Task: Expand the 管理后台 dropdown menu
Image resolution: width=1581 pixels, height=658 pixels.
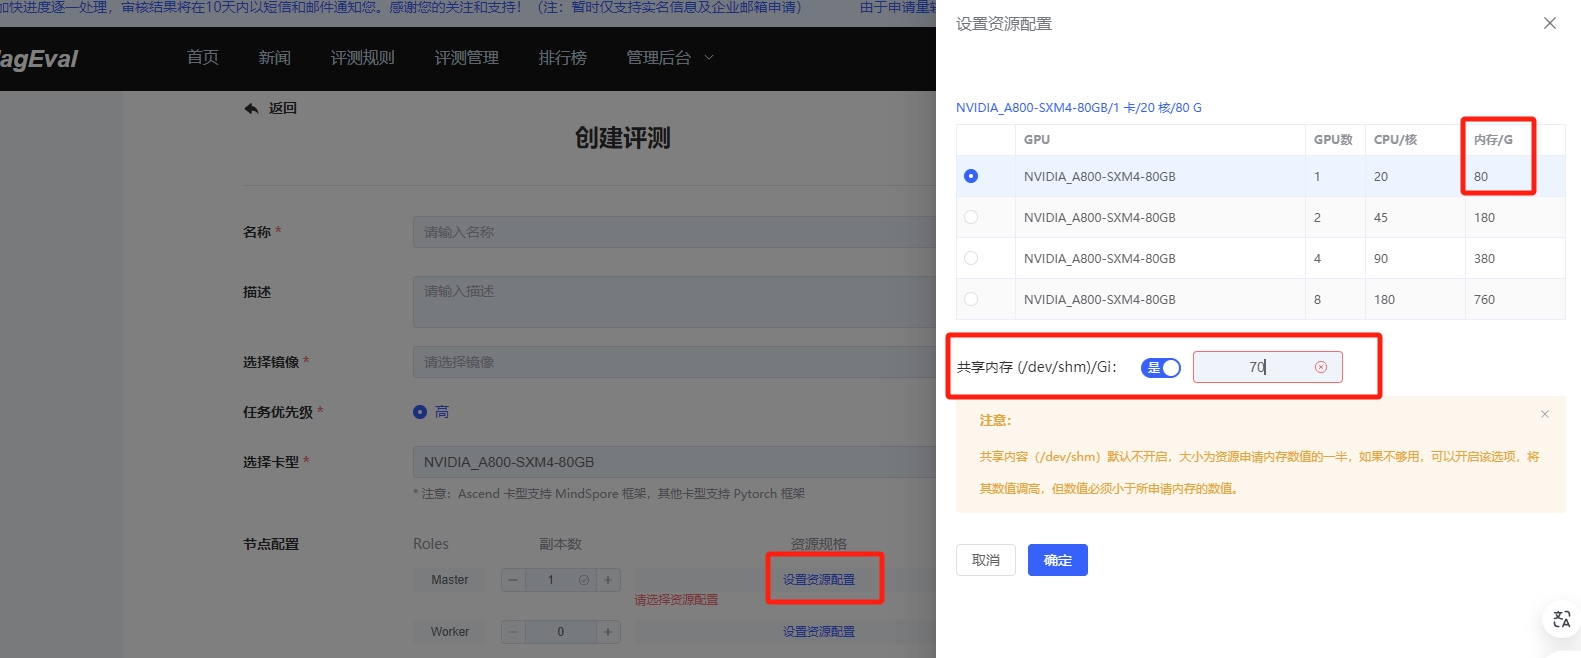Action: click(669, 58)
